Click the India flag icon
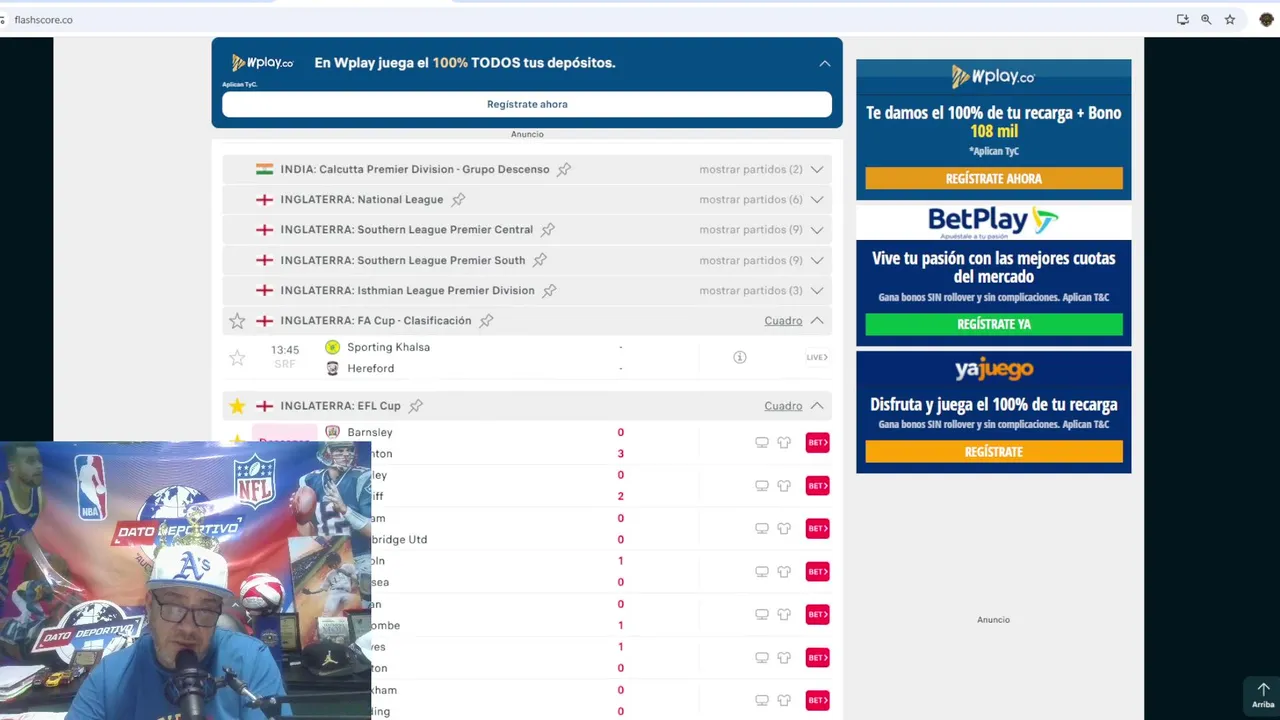Viewport: 1280px width, 720px height. click(264, 169)
